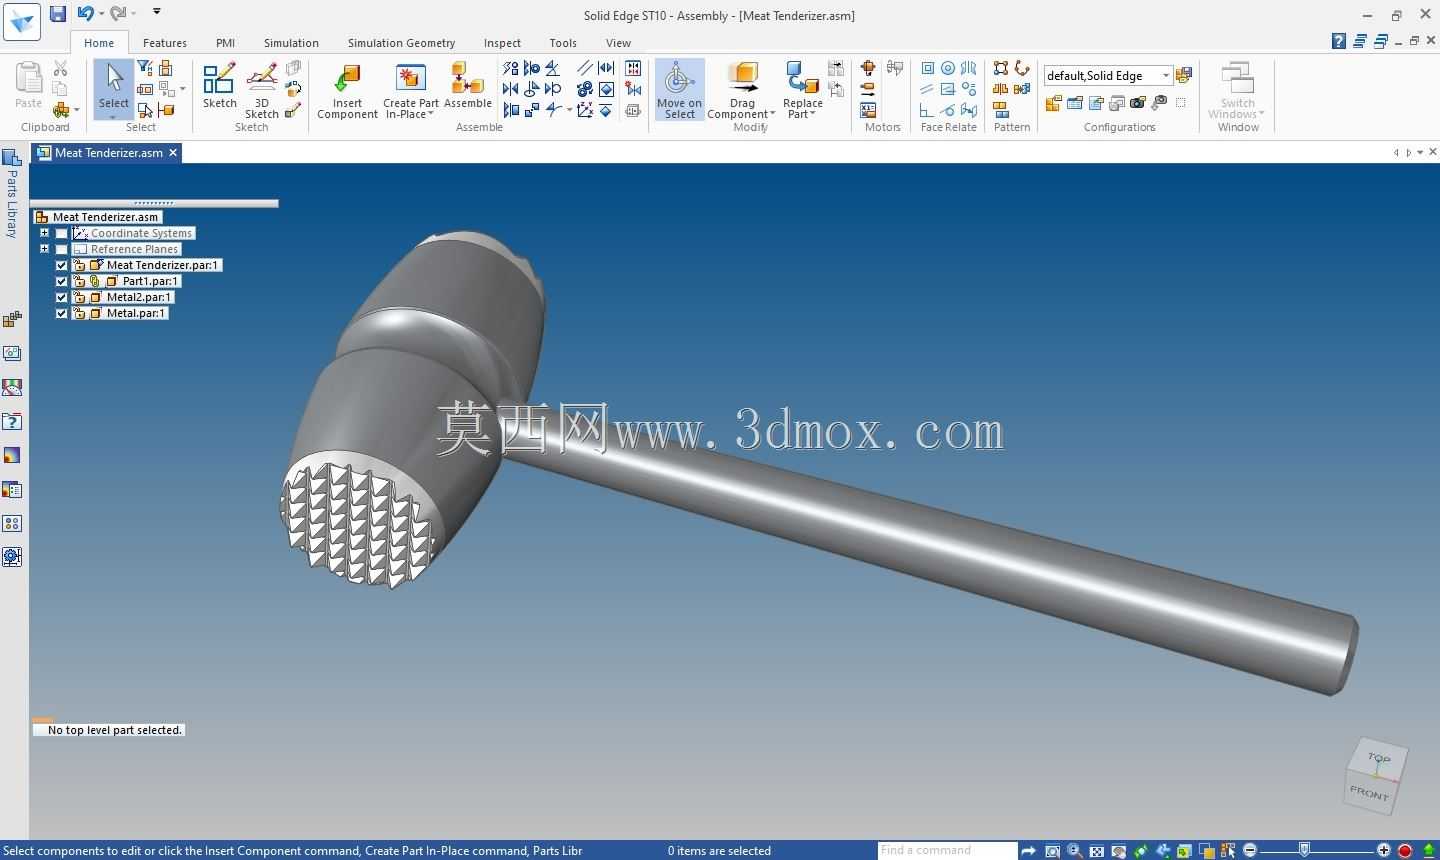Open the default,Solid Edge configuration dropdown
This screenshot has width=1440, height=860.
pos(1165,76)
